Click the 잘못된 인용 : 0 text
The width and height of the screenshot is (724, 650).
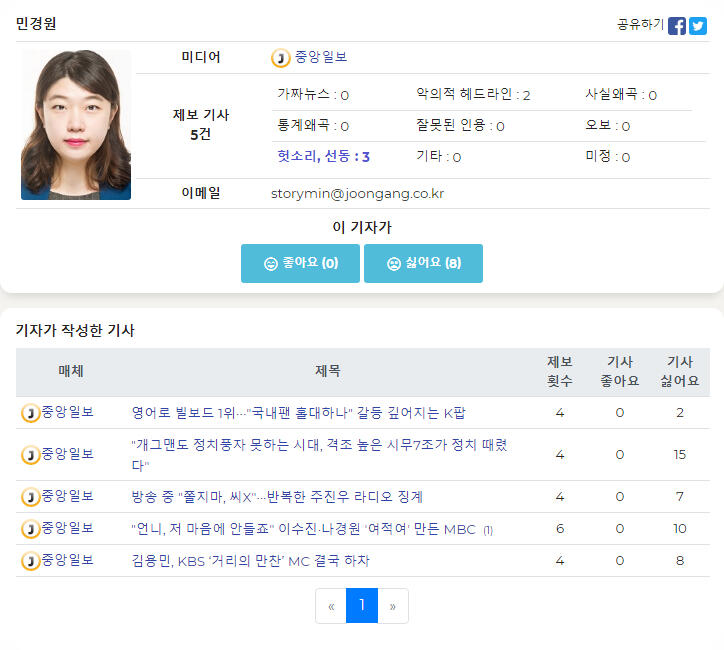(460, 125)
